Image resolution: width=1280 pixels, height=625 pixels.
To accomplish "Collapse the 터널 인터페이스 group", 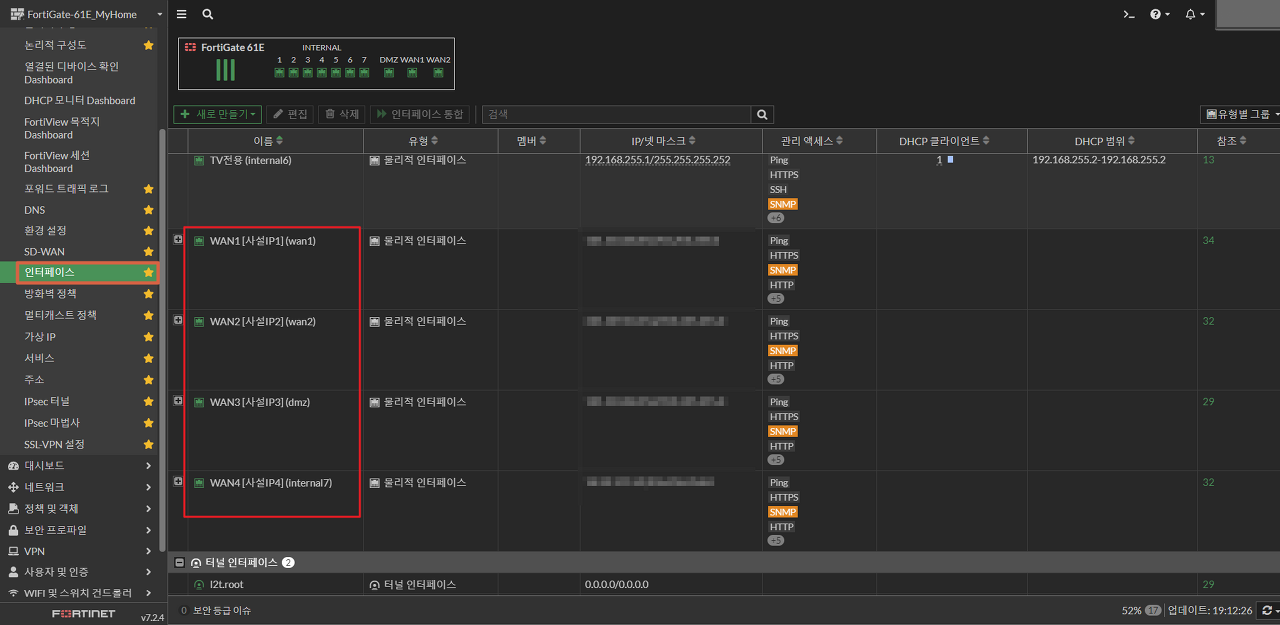I will click(179, 563).
